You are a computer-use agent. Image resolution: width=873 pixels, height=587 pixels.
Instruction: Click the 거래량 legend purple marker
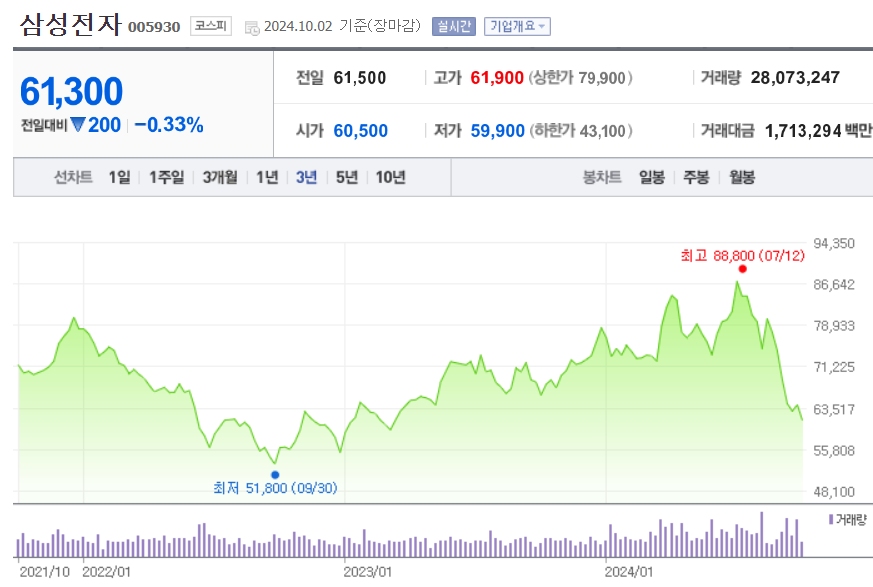(x=831, y=519)
